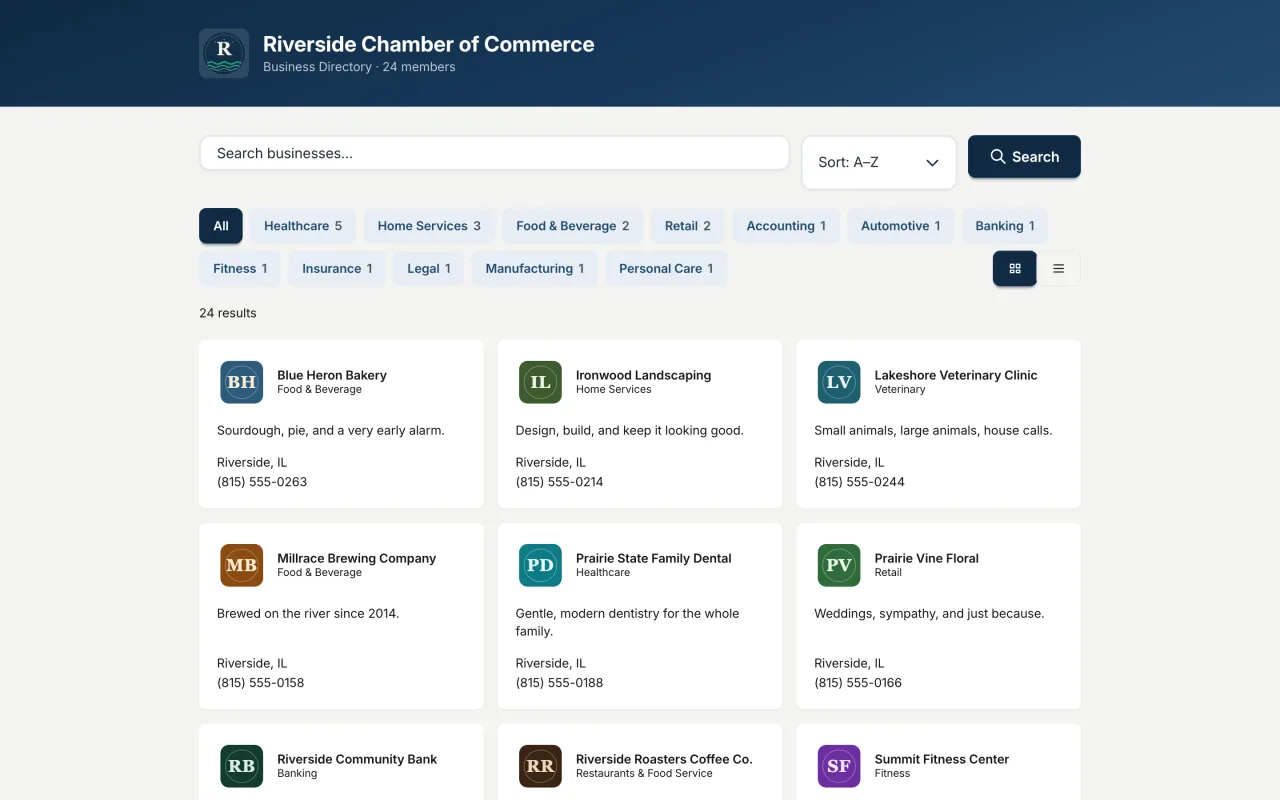Filter by Retail category
Image resolution: width=1280 pixels, height=800 pixels.
pyautogui.click(x=688, y=226)
